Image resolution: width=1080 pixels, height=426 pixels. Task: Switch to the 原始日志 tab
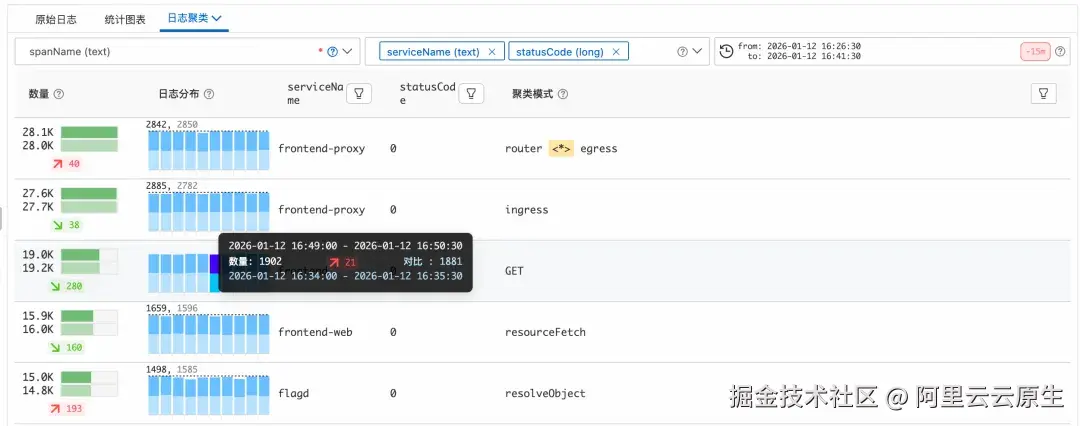[x=56, y=19]
